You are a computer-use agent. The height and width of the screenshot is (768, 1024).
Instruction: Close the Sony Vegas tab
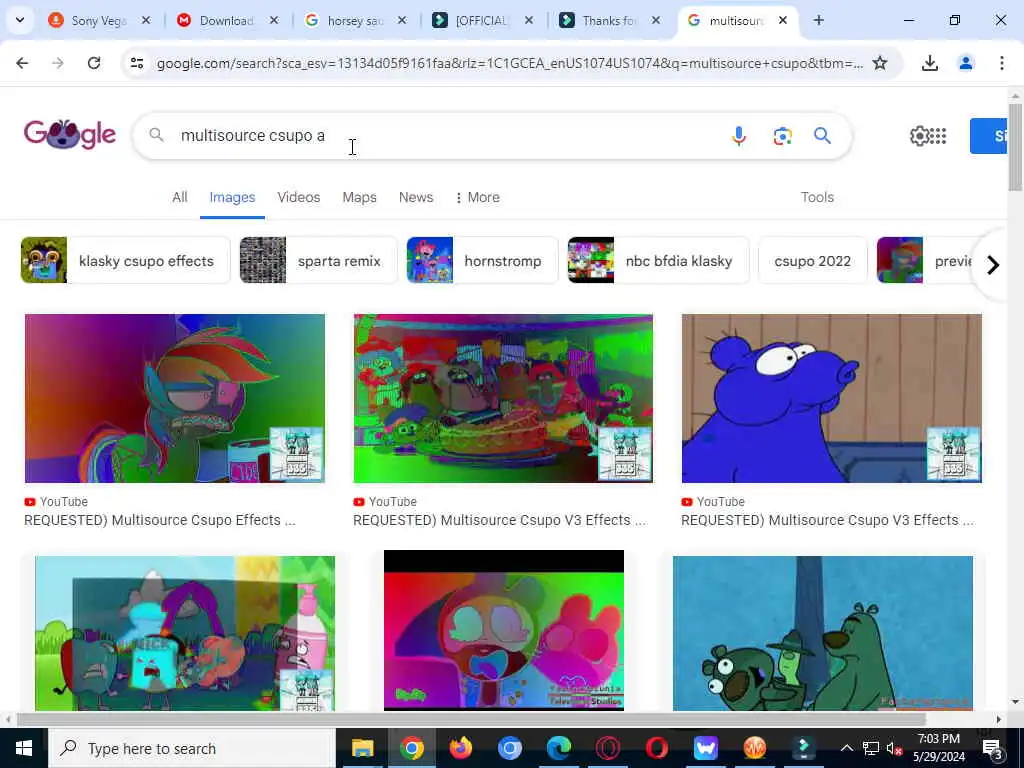[x=146, y=20]
